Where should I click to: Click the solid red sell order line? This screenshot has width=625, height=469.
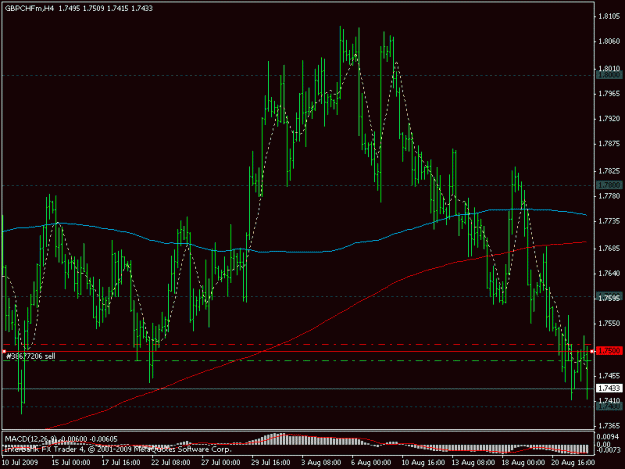297,351
